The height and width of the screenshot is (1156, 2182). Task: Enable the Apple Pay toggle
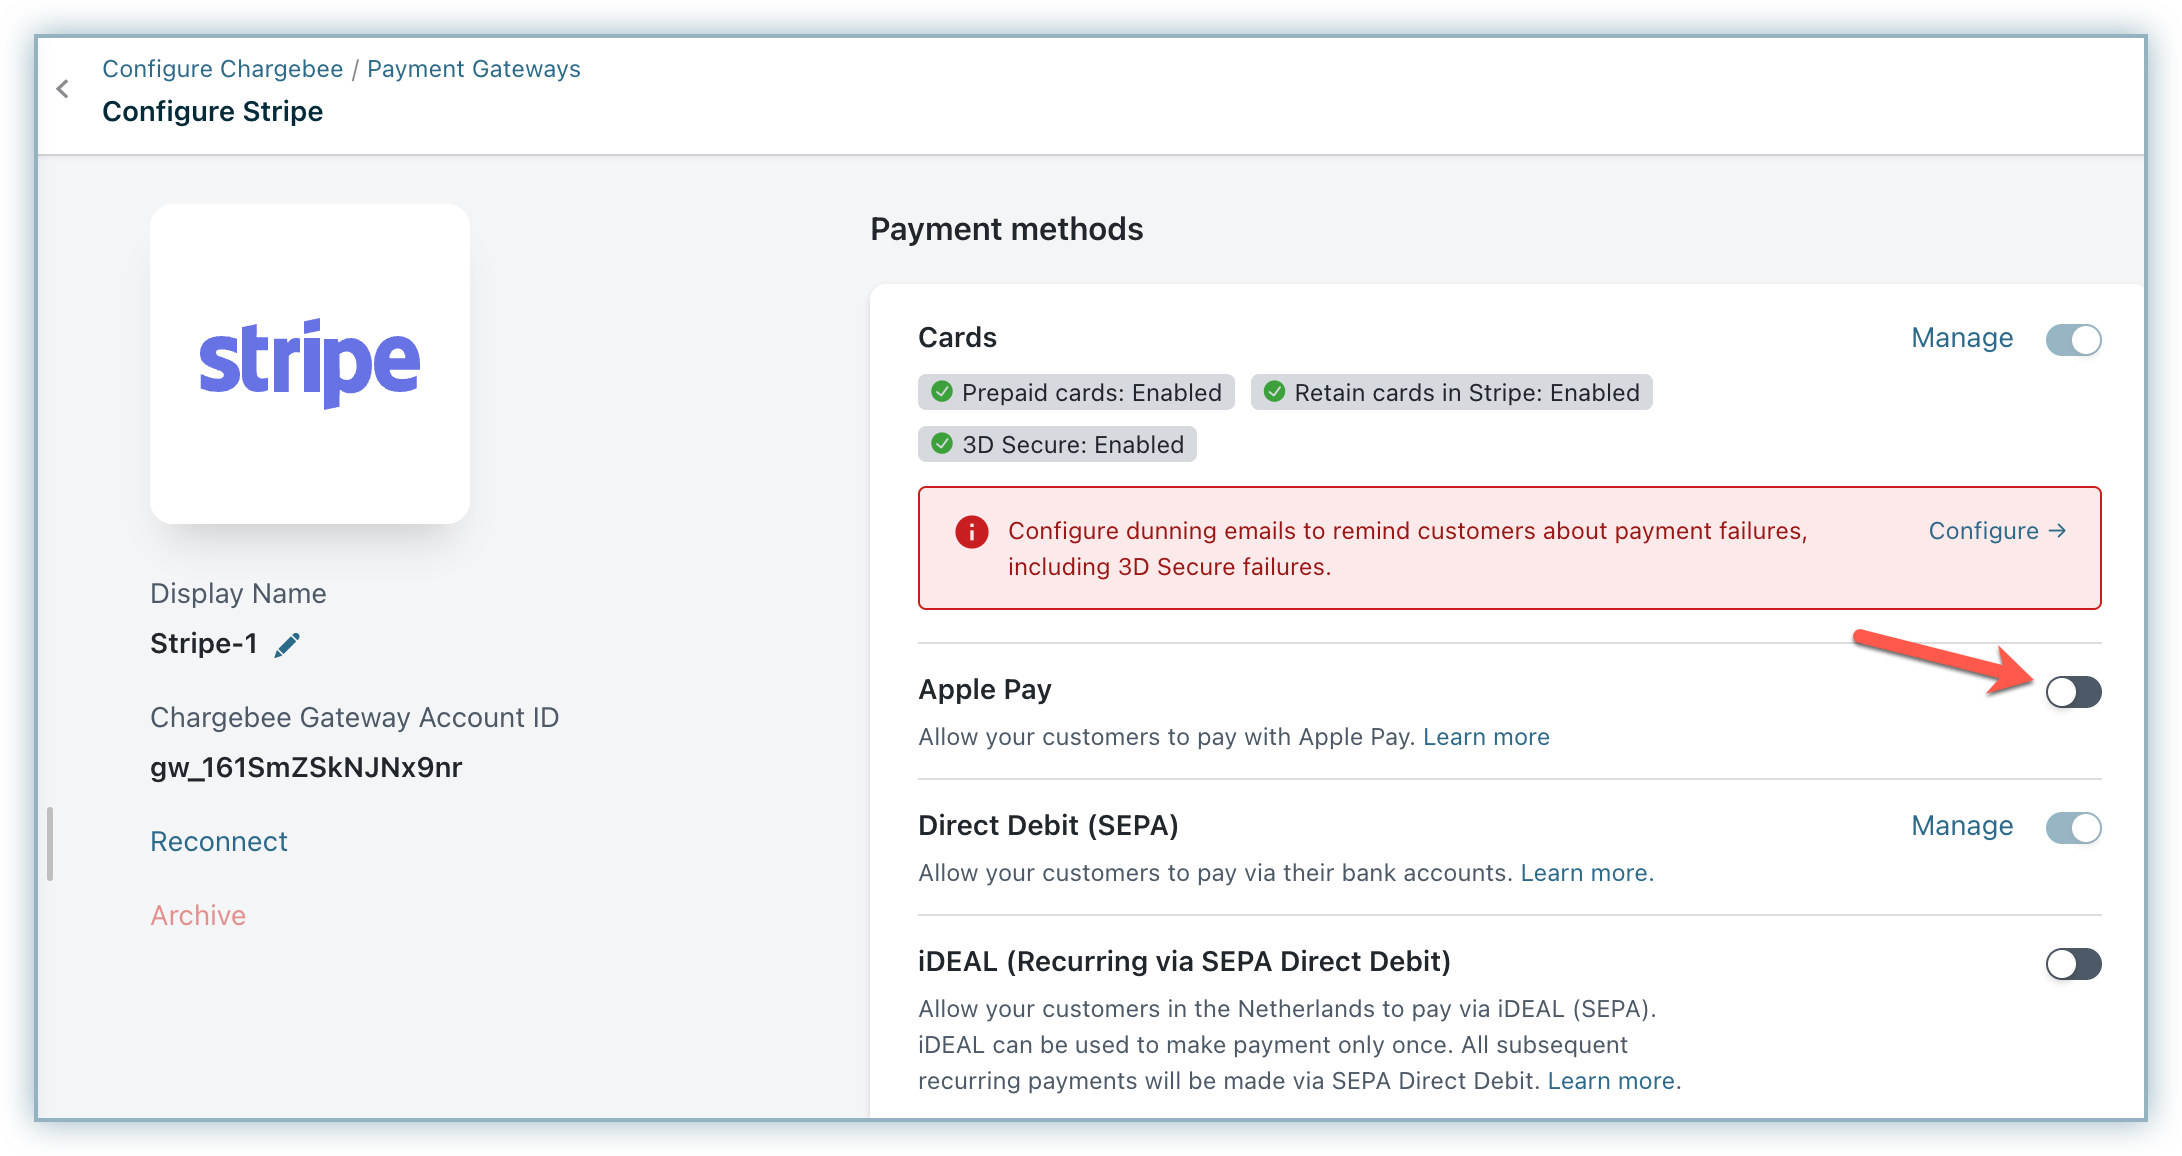2073,692
